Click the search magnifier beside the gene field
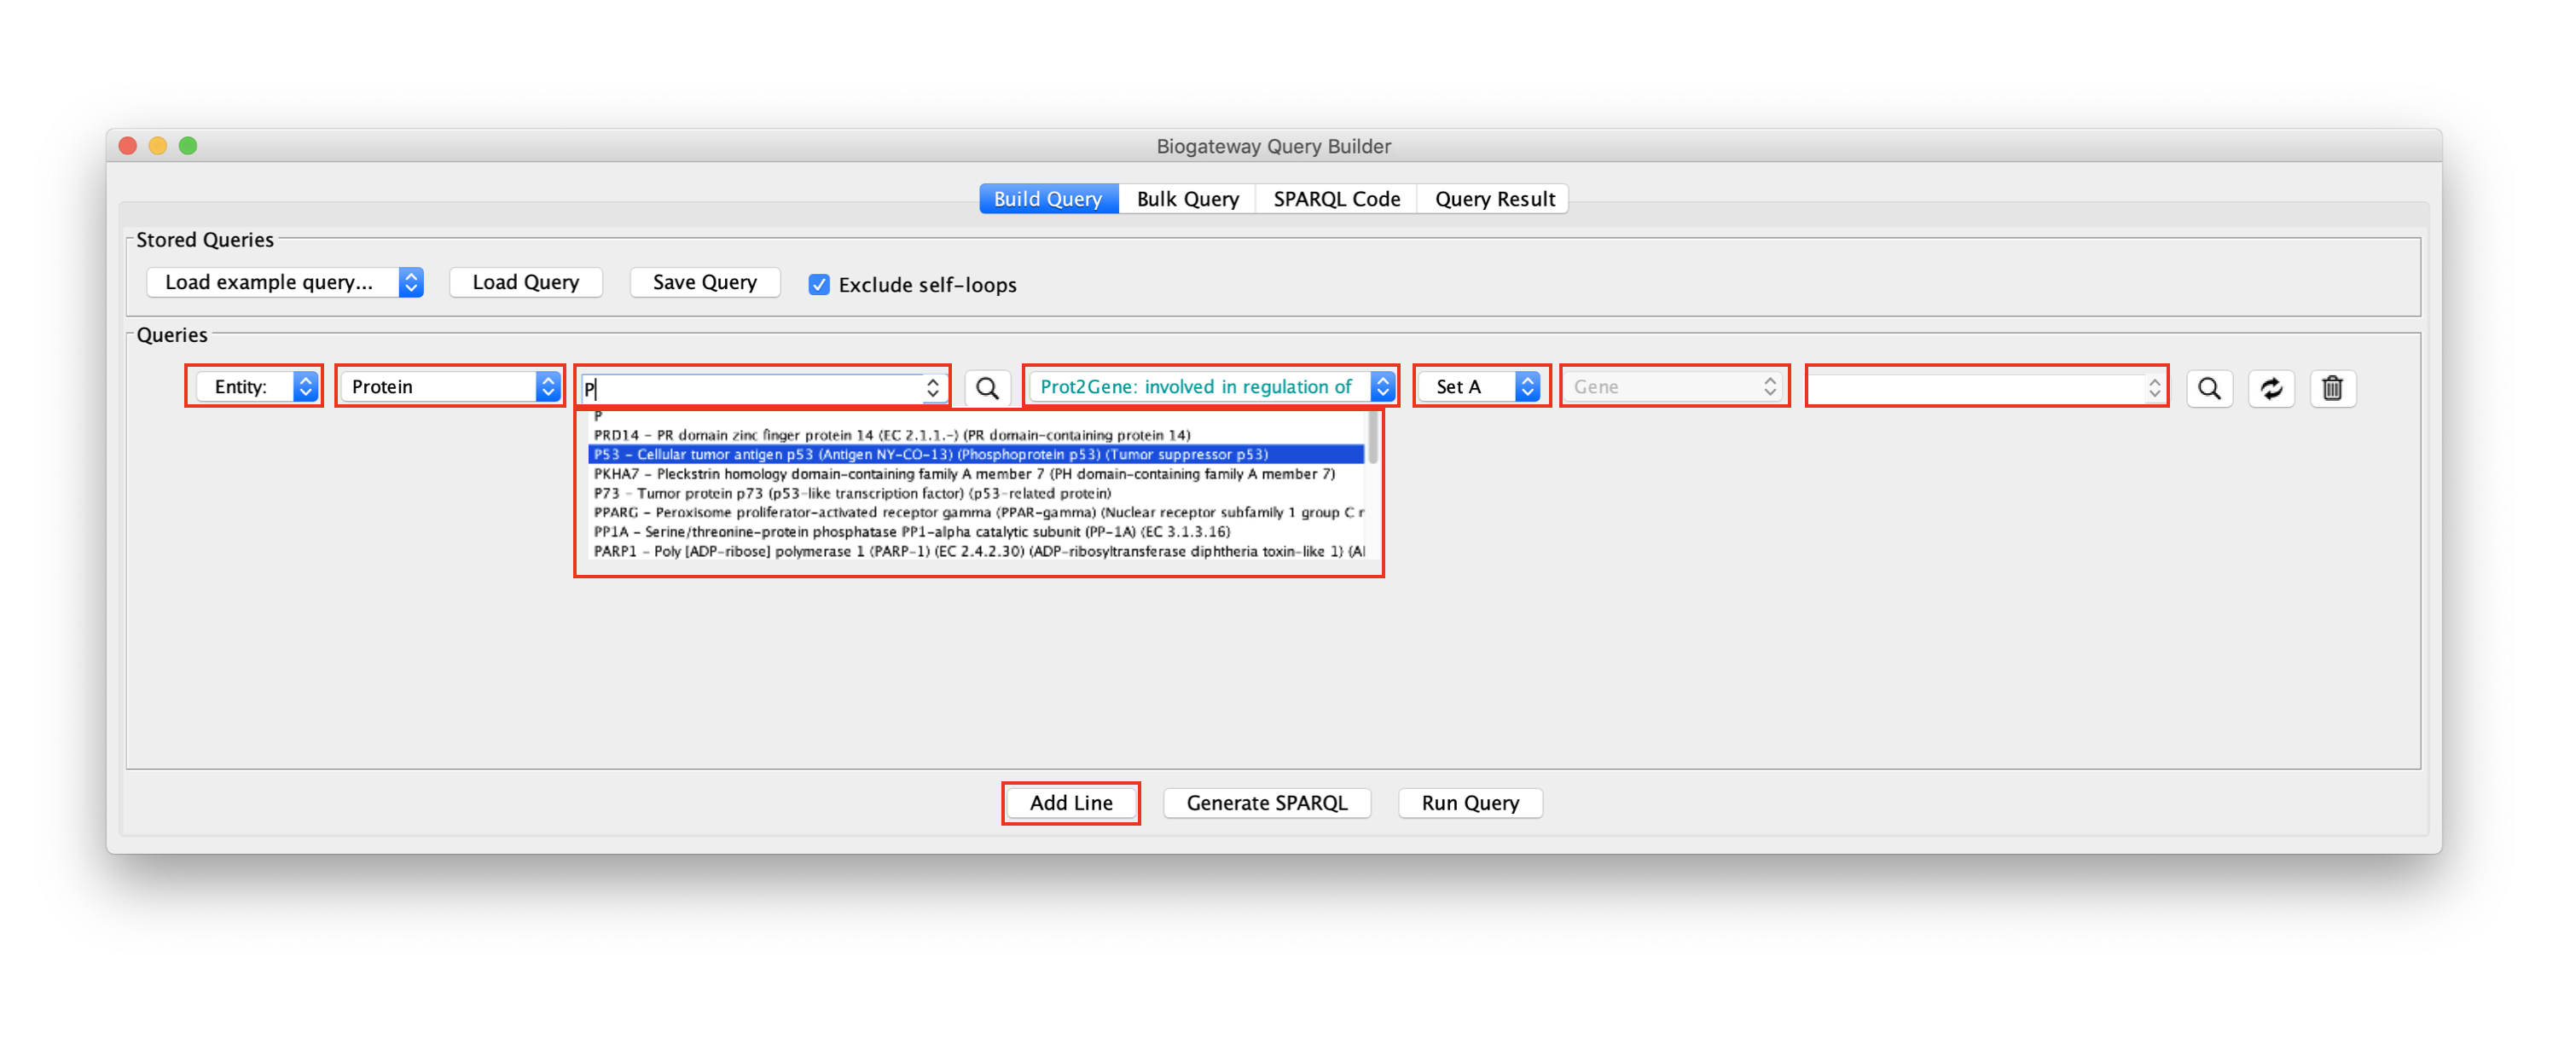The image size is (2576, 1044). click(2209, 388)
